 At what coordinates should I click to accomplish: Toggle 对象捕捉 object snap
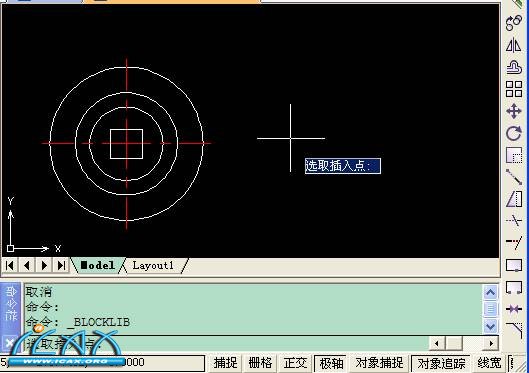click(x=380, y=363)
